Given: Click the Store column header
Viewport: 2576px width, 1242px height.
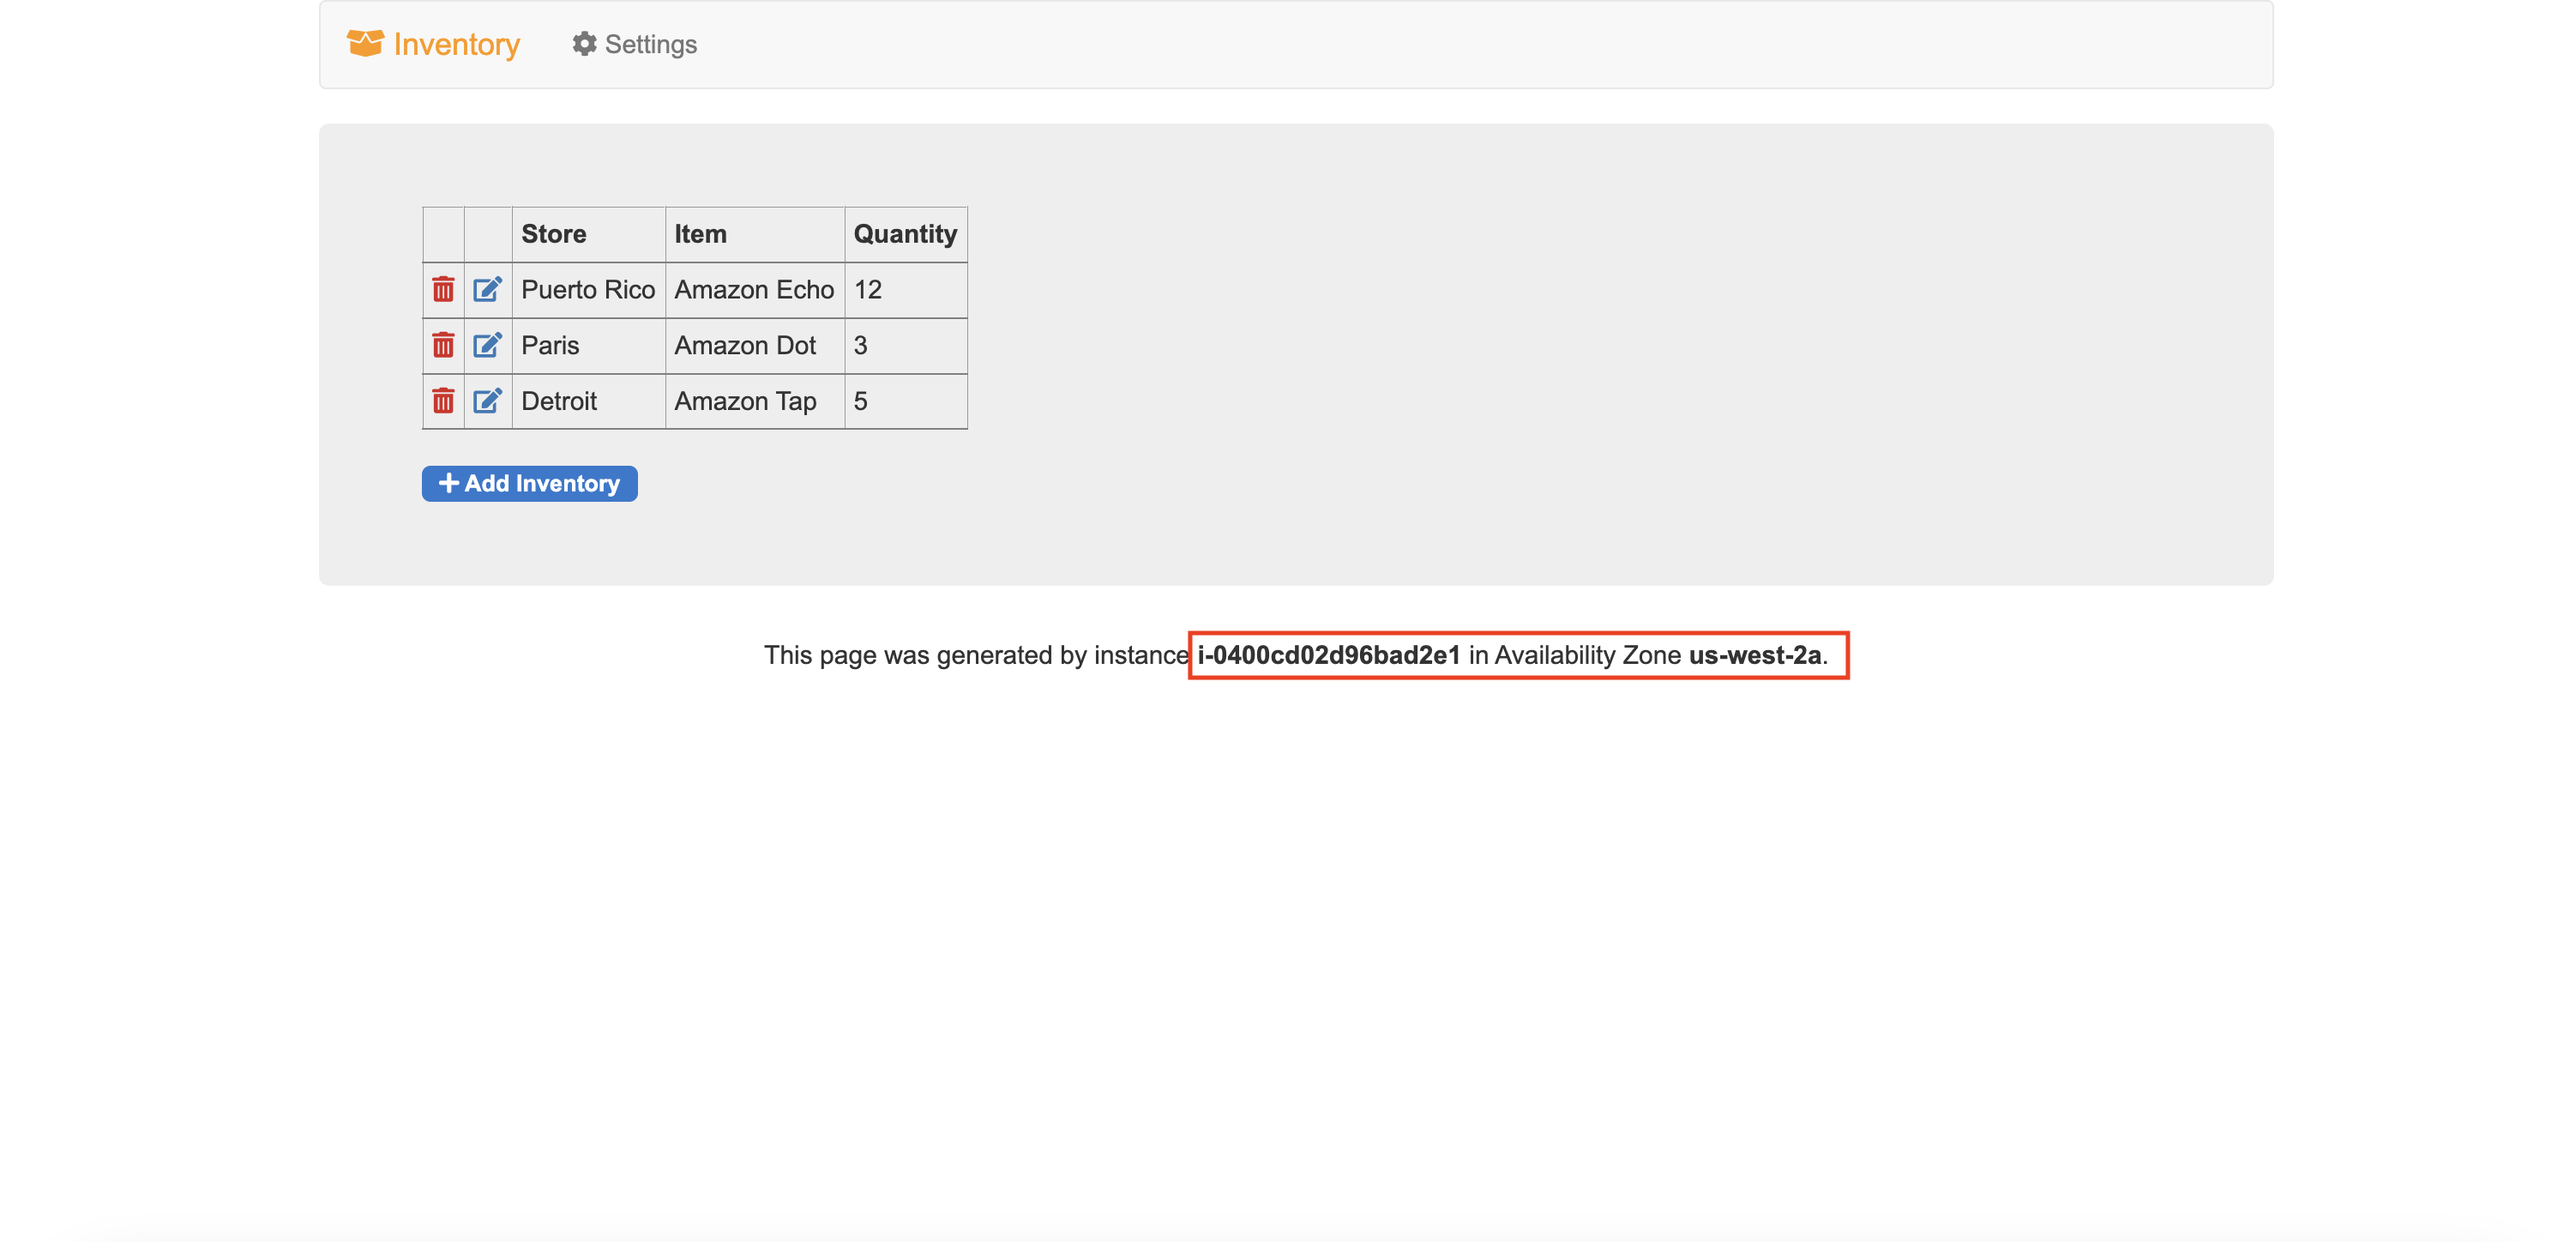Looking at the screenshot, I should 554,234.
